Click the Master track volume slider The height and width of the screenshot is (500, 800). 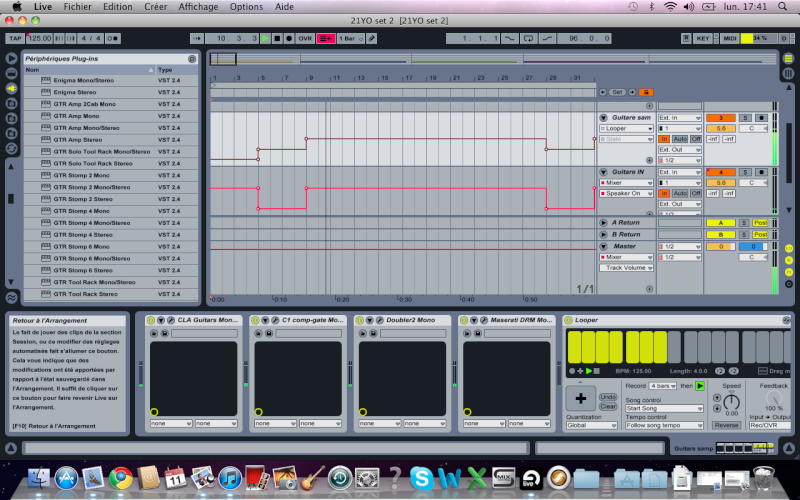(x=719, y=245)
